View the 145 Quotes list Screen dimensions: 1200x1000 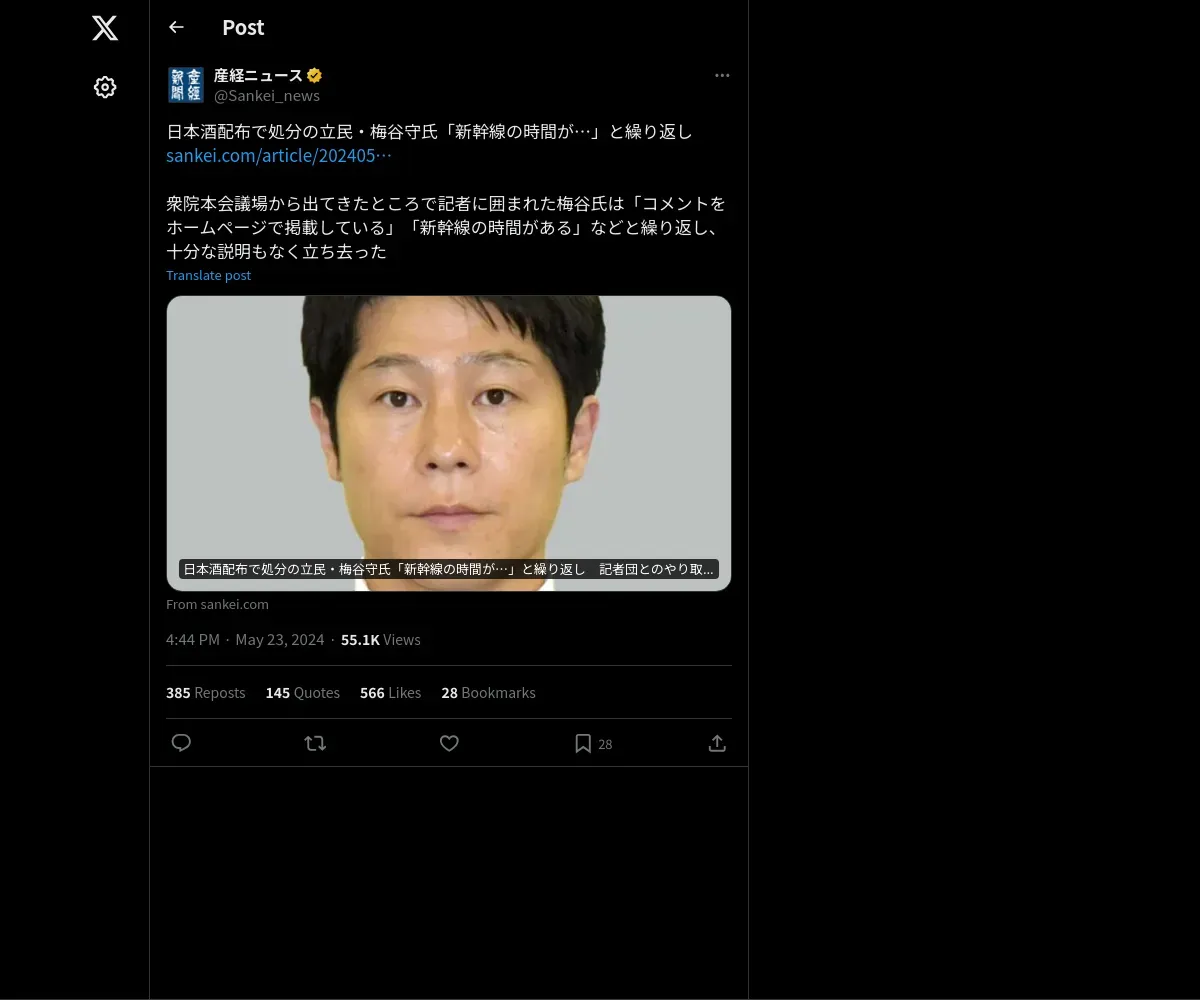(x=303, y=693)
